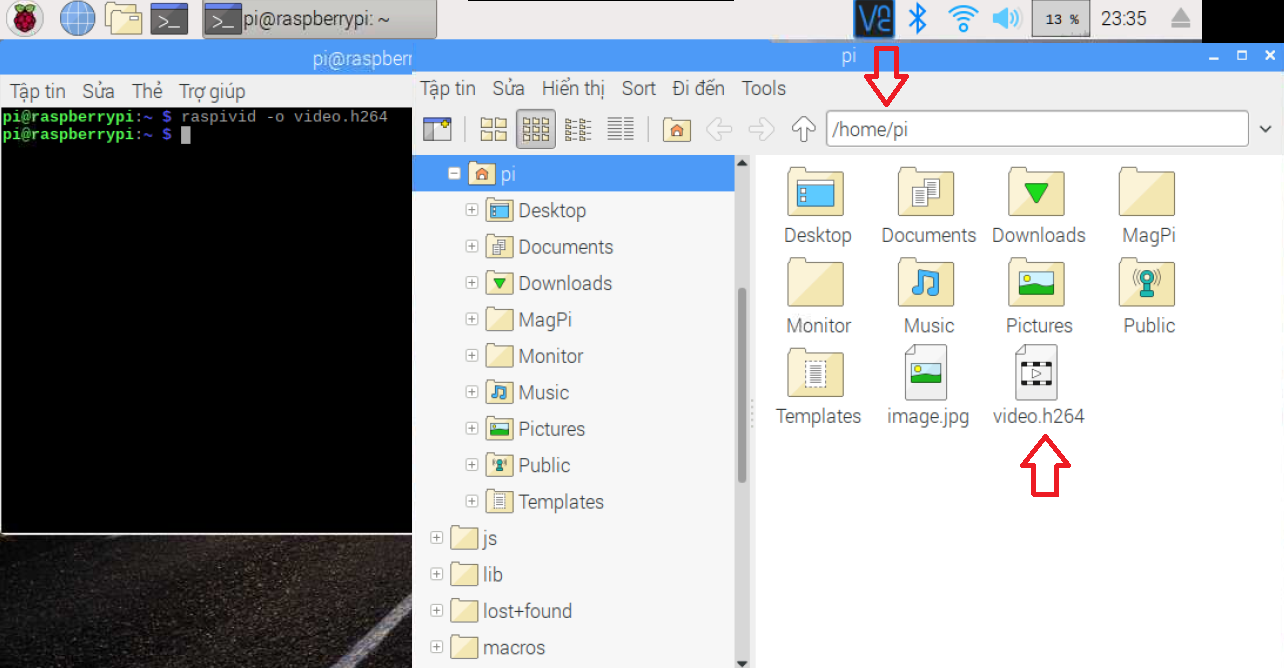
Task: Open the Wi-Fi networks tray icon
Action: [963, 18]
